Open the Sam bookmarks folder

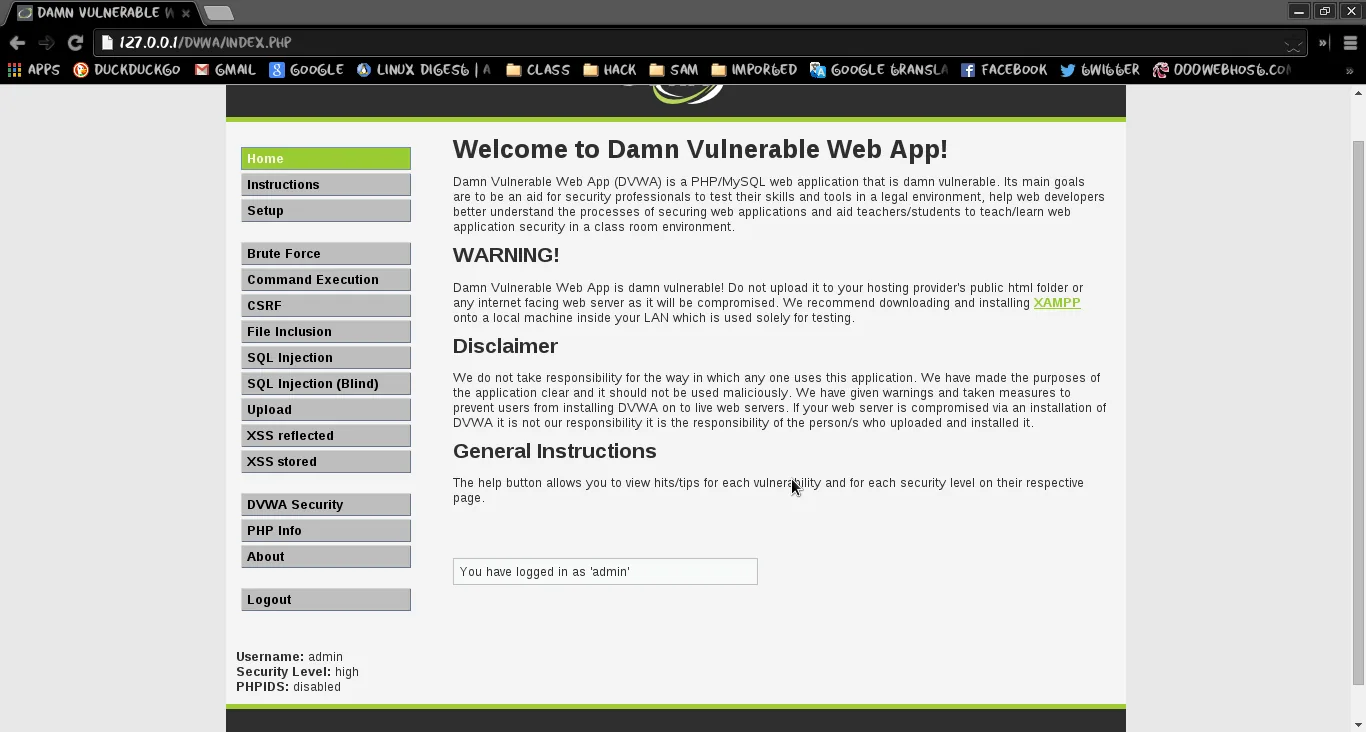tap(674, 70)
